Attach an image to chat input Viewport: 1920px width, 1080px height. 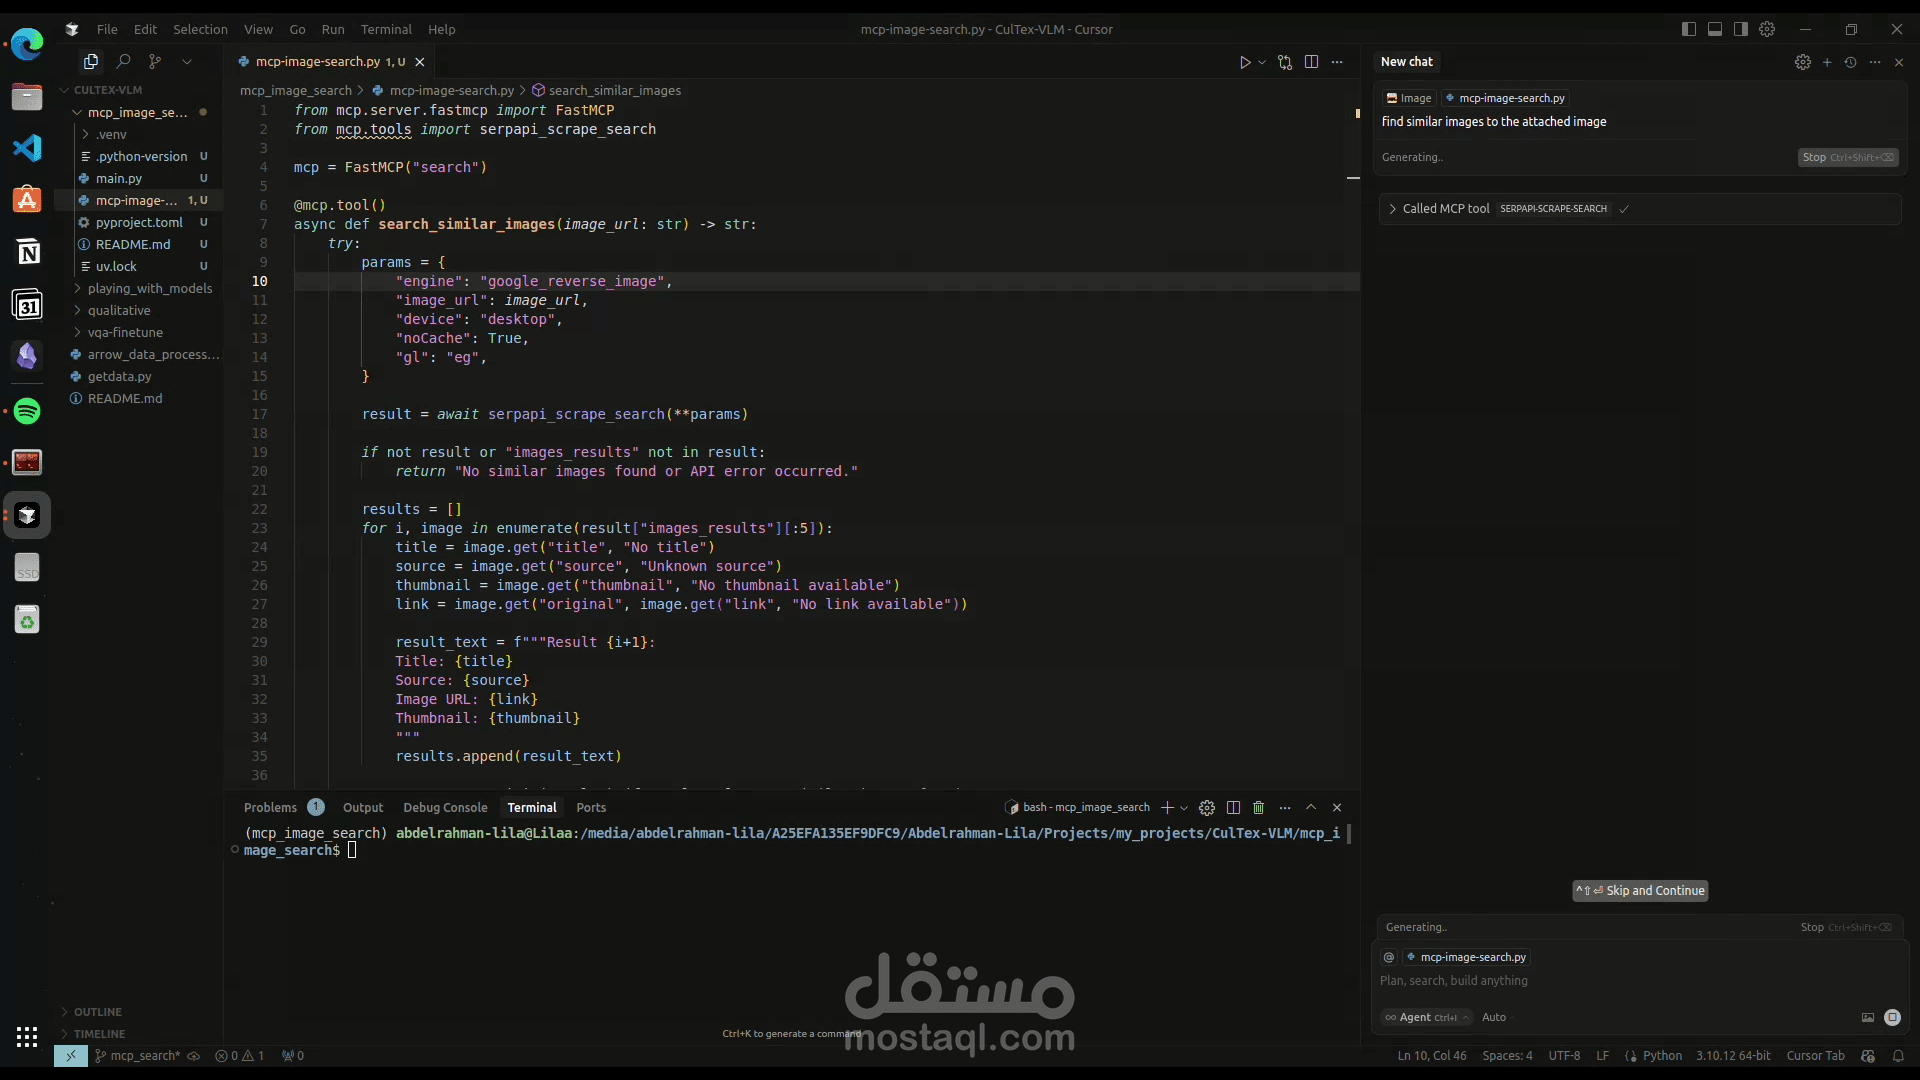point(1867,1017)
